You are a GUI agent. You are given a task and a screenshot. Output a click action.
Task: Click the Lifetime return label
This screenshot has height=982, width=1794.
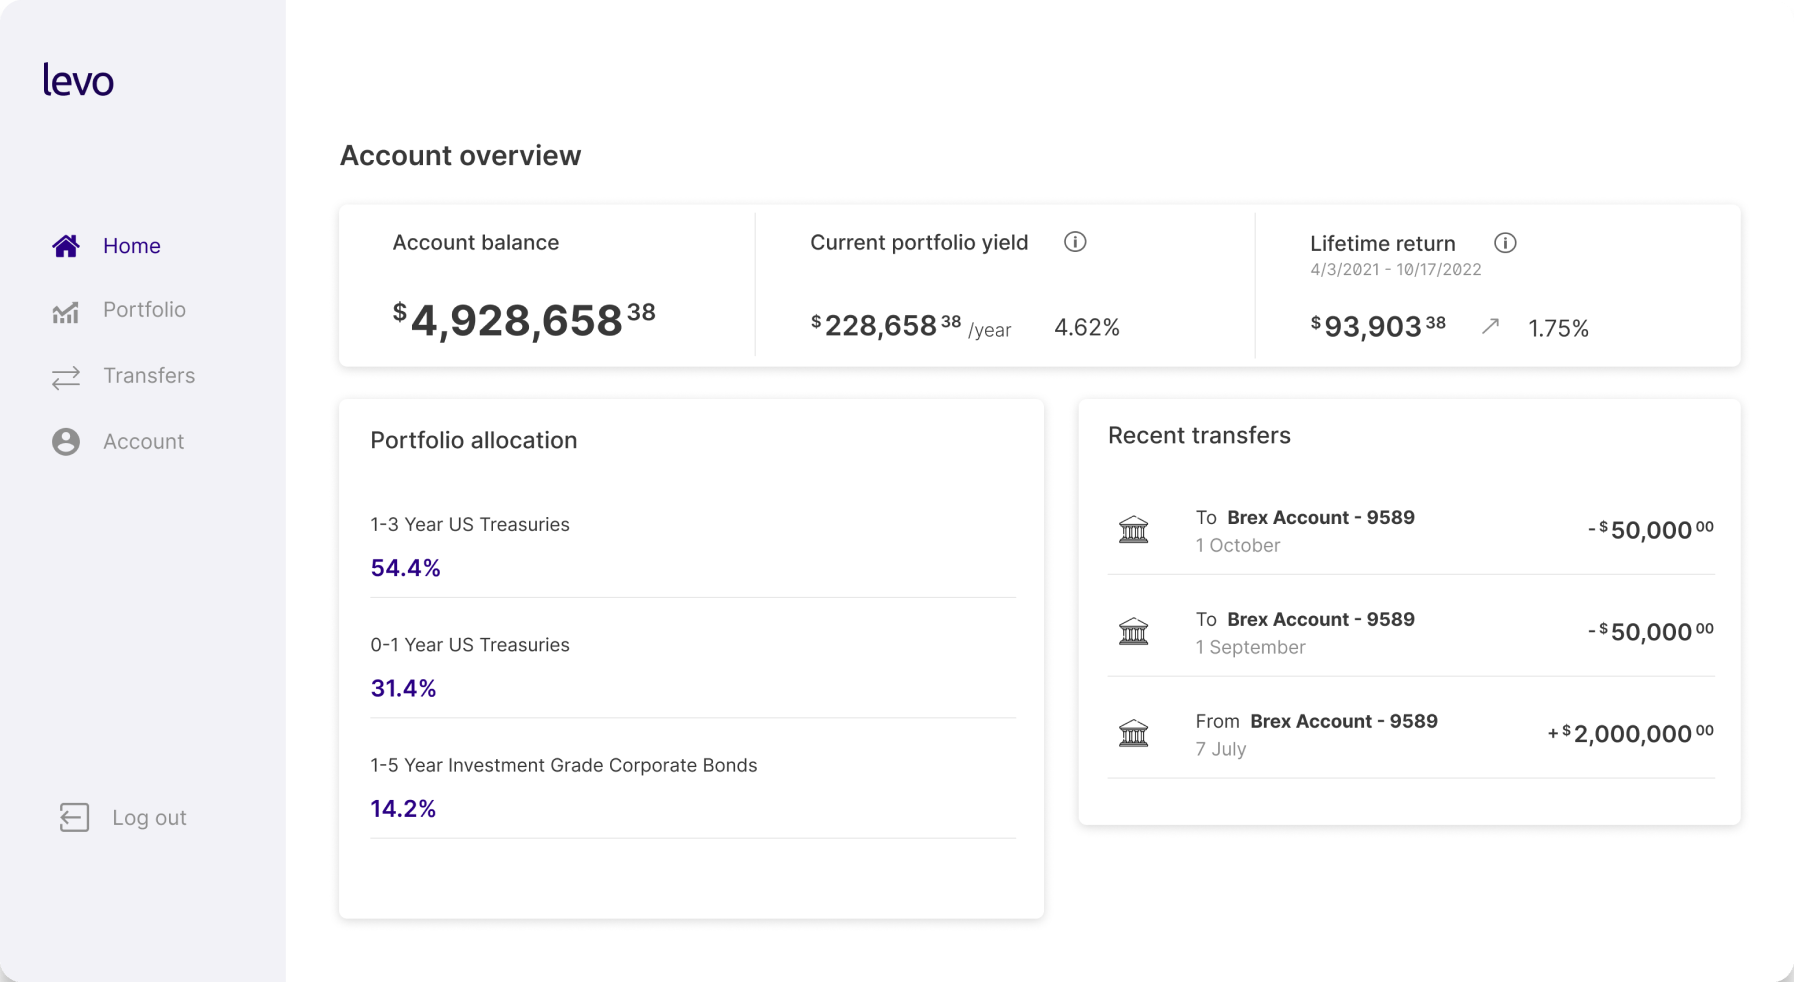(x=1383, y=244)
